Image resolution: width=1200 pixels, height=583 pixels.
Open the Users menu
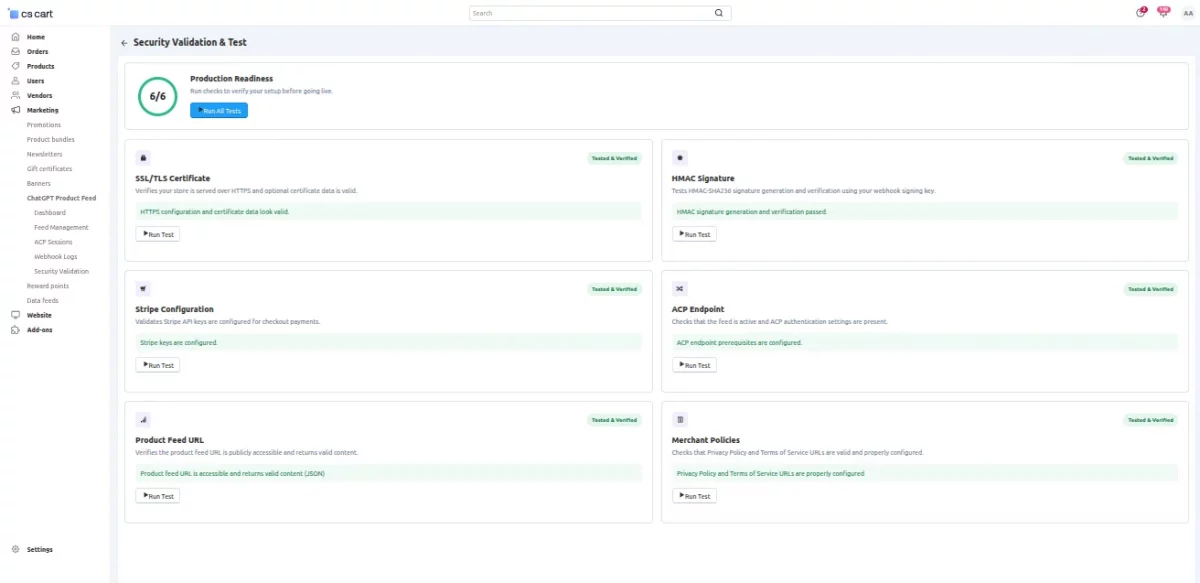click(36, 81)
